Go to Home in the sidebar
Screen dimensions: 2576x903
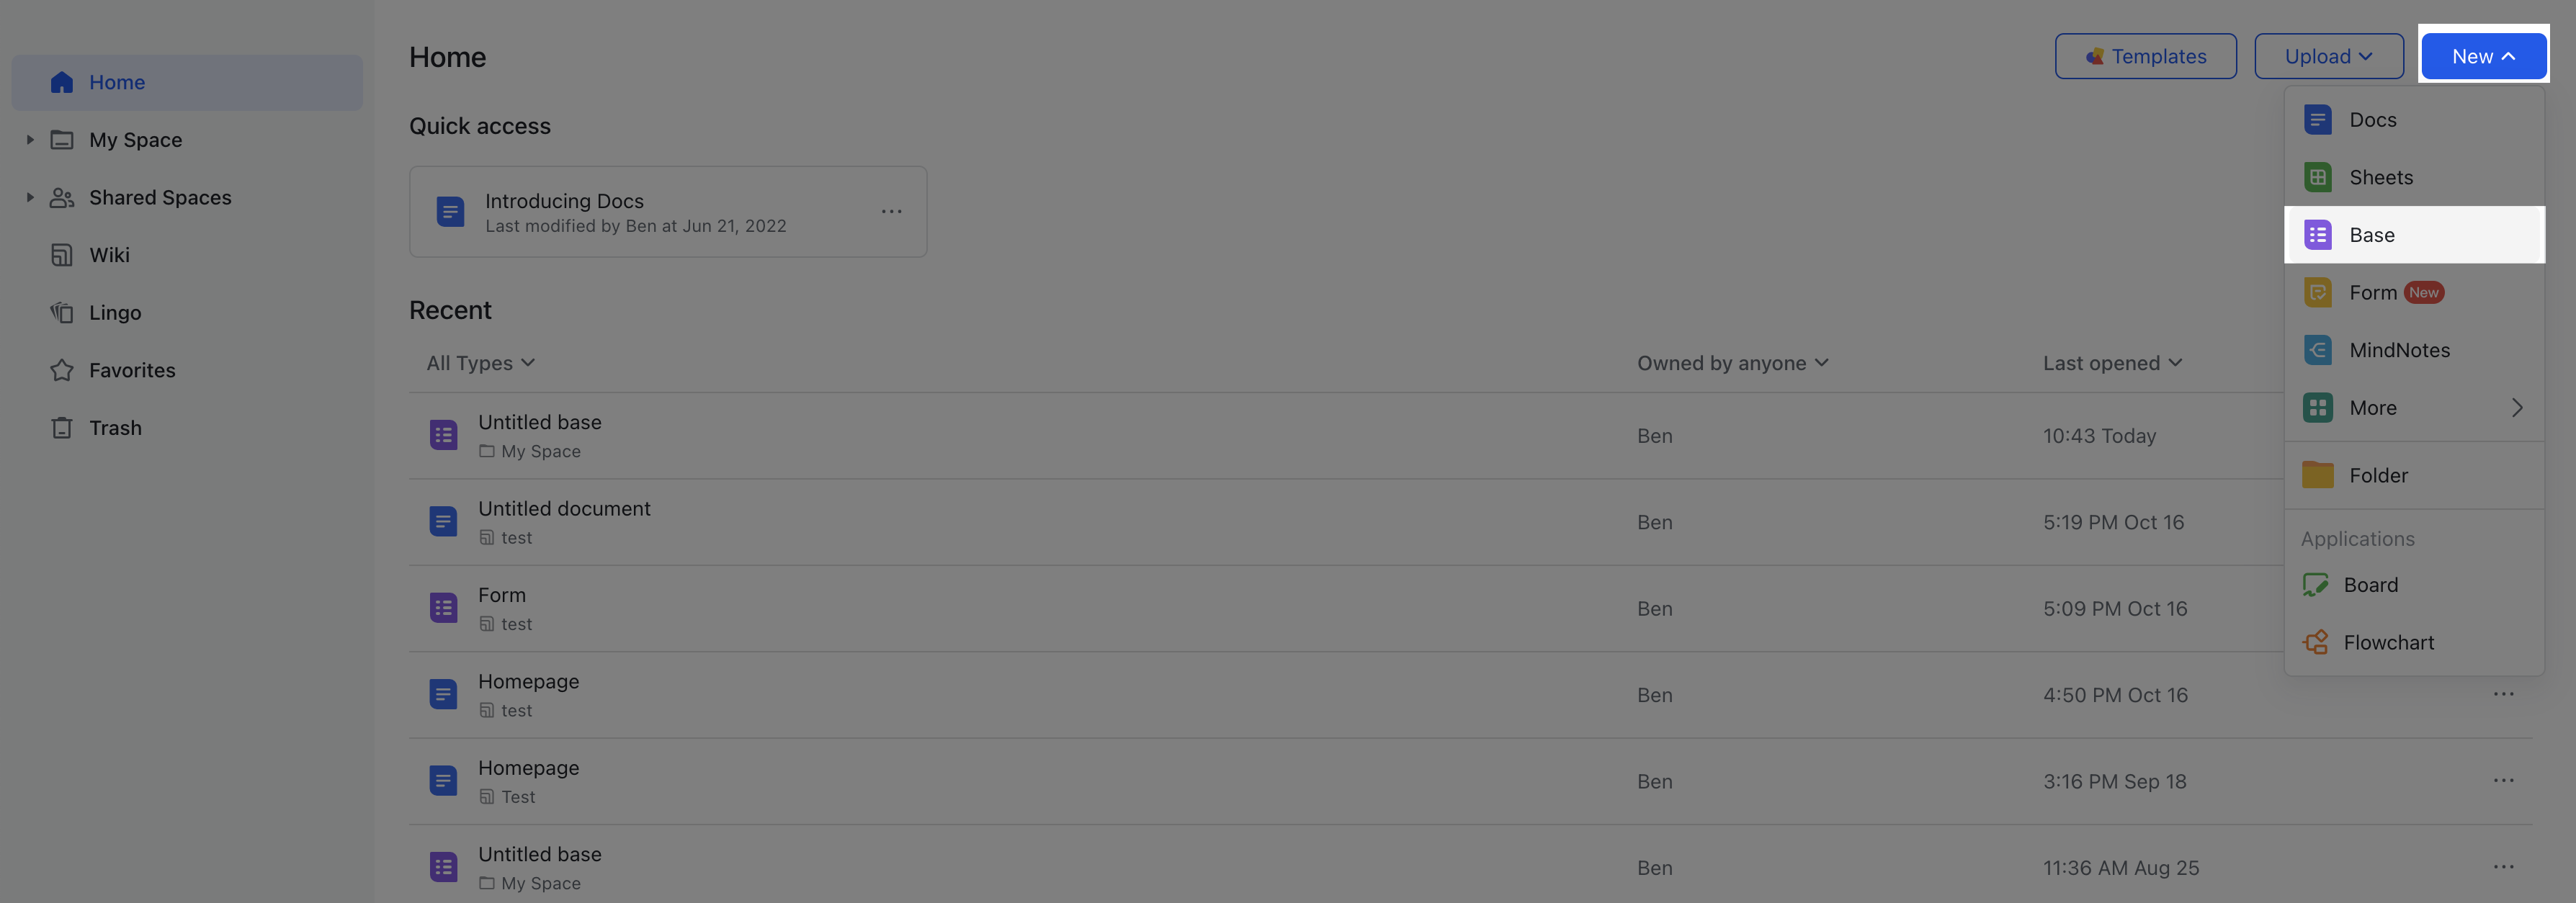(x=117, y=82)
